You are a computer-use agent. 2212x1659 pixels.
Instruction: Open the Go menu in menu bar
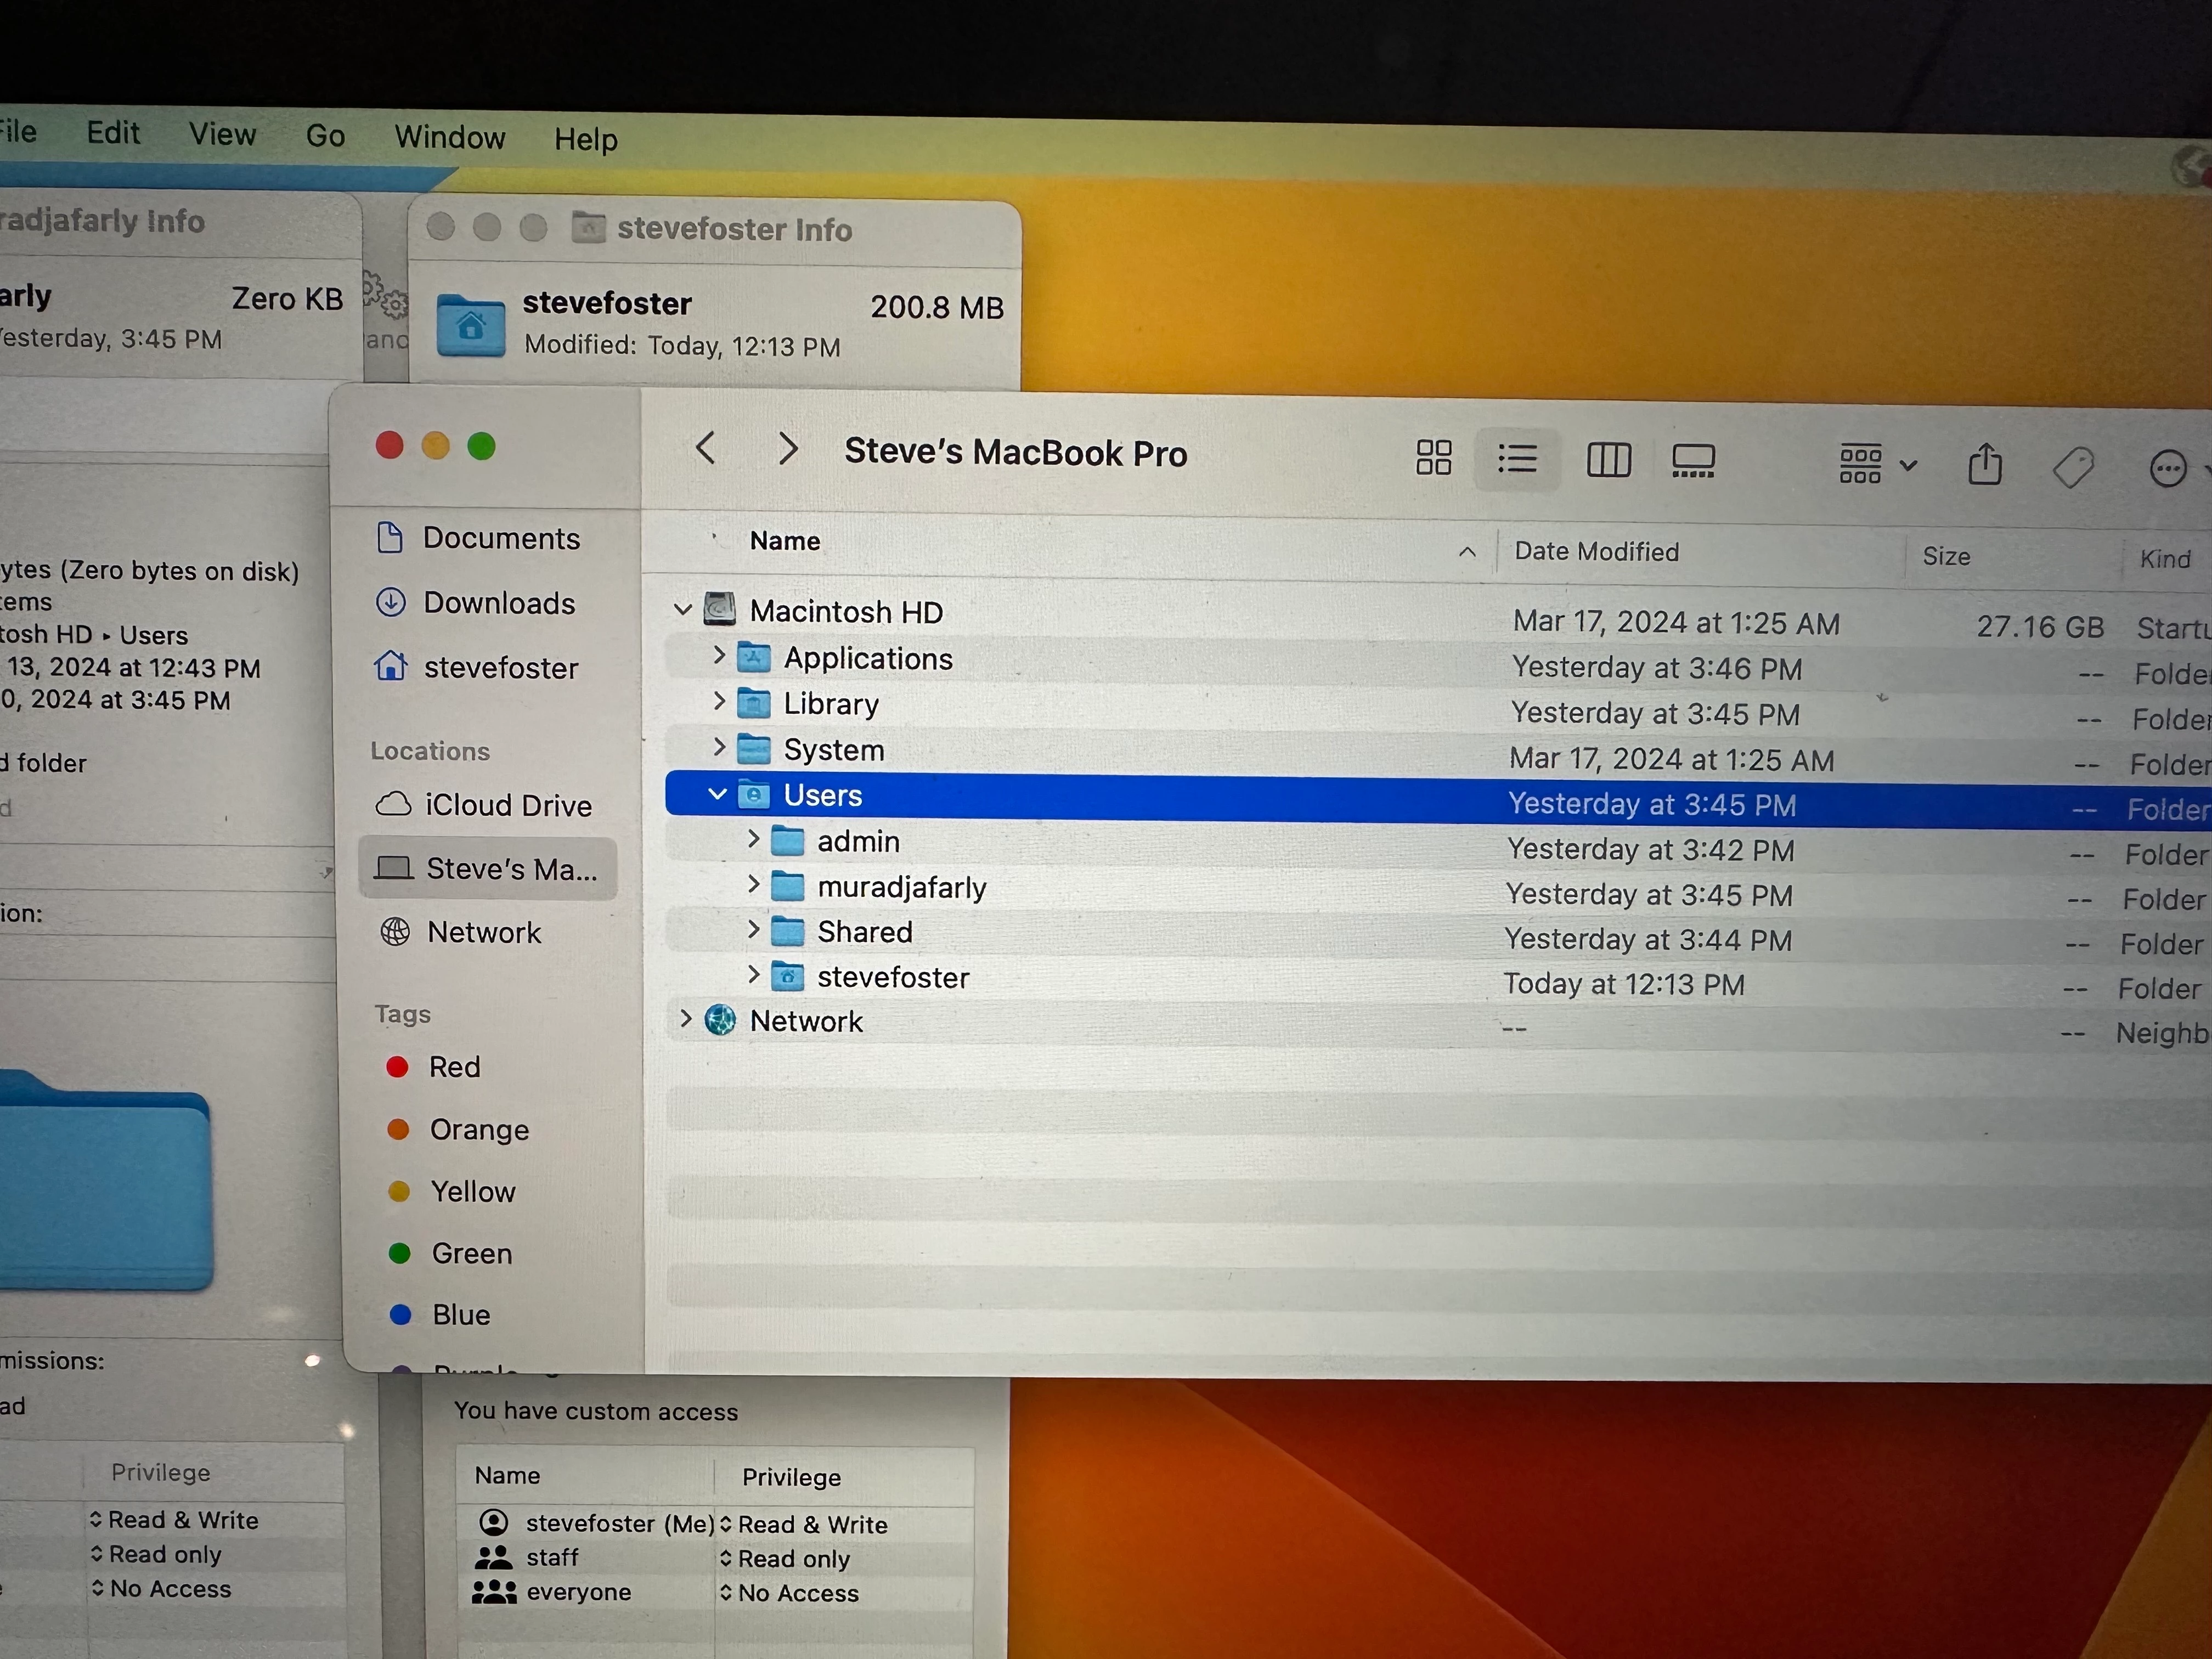click(x=325, y=135)
